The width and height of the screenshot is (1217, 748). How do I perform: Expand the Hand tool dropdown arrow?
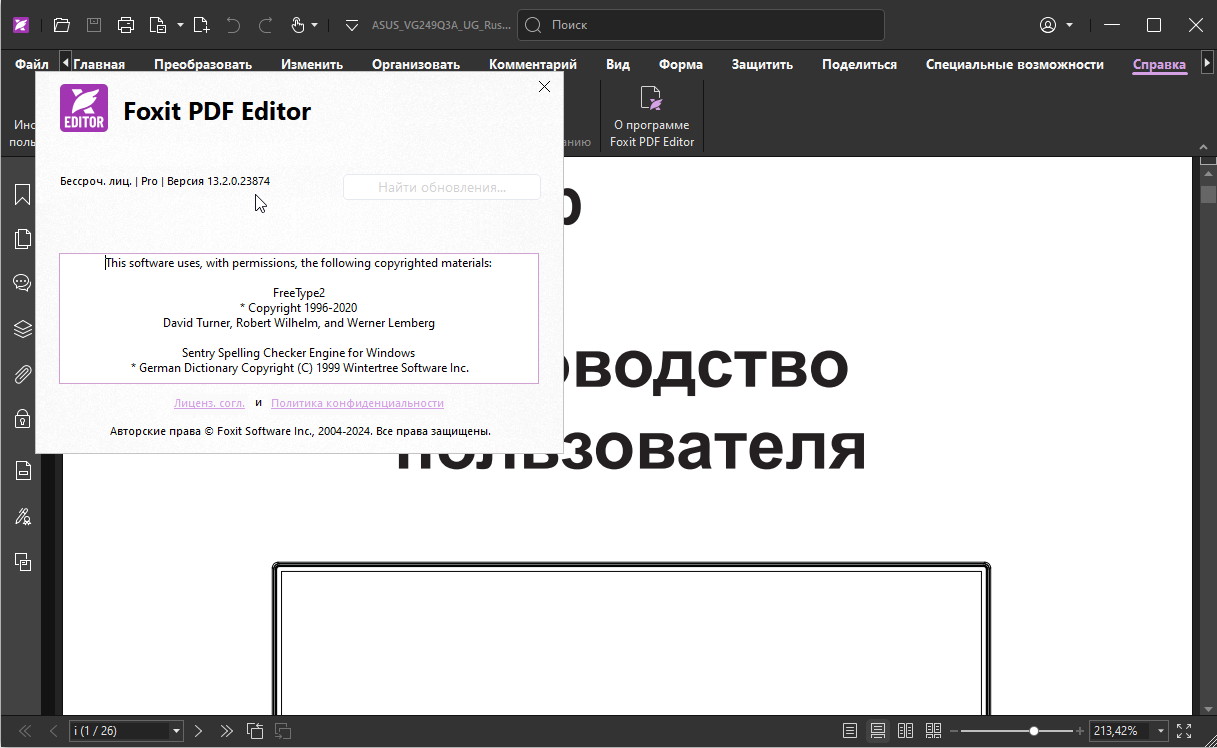click(315, 25)
